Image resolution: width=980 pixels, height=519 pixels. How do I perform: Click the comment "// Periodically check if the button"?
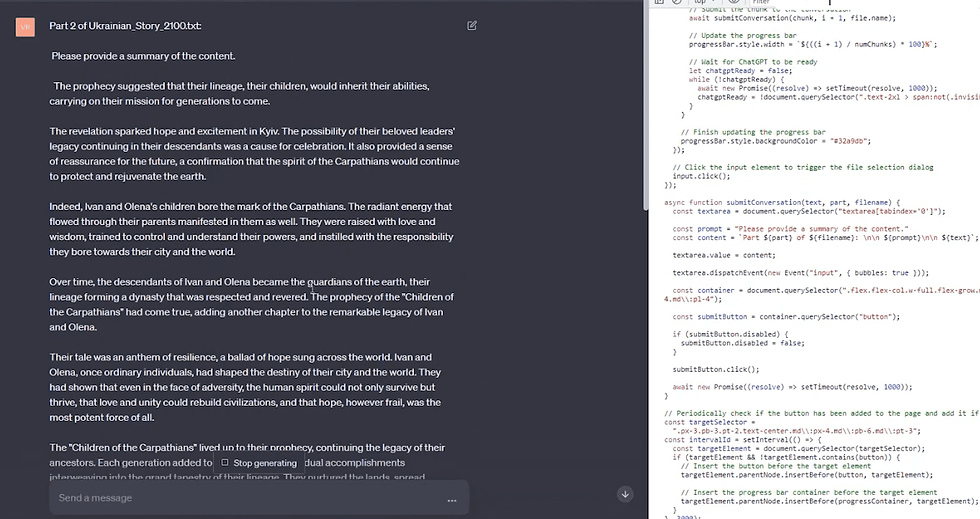pos(821,413)
